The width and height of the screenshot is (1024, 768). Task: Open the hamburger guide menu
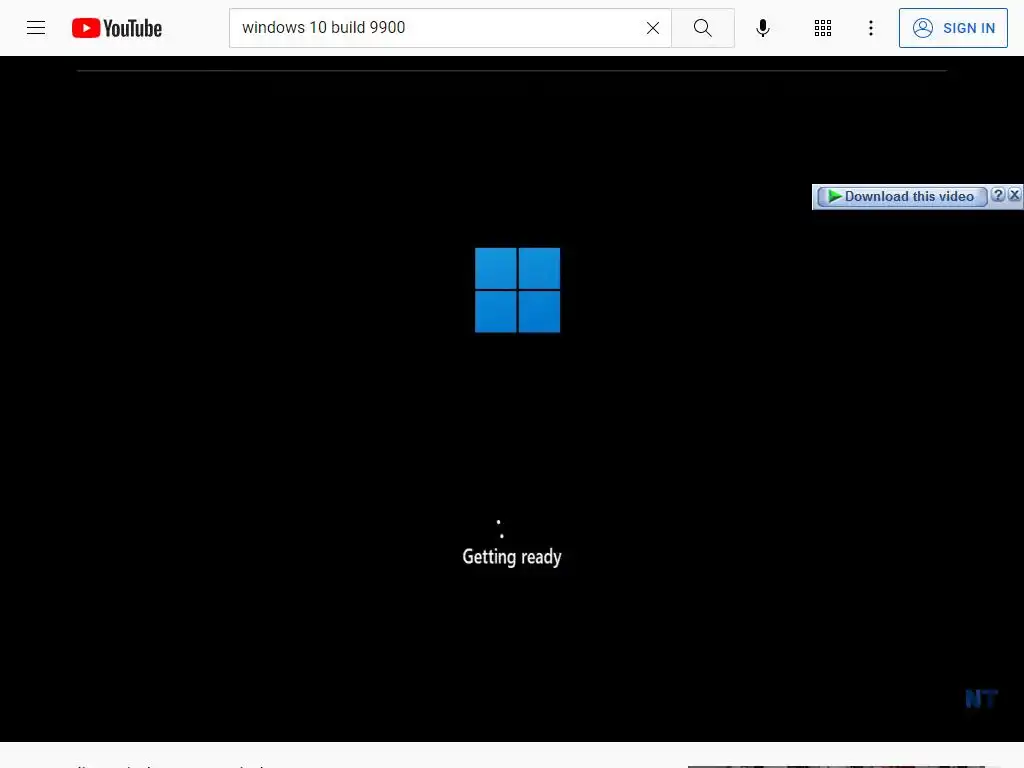tap(36, 28)
